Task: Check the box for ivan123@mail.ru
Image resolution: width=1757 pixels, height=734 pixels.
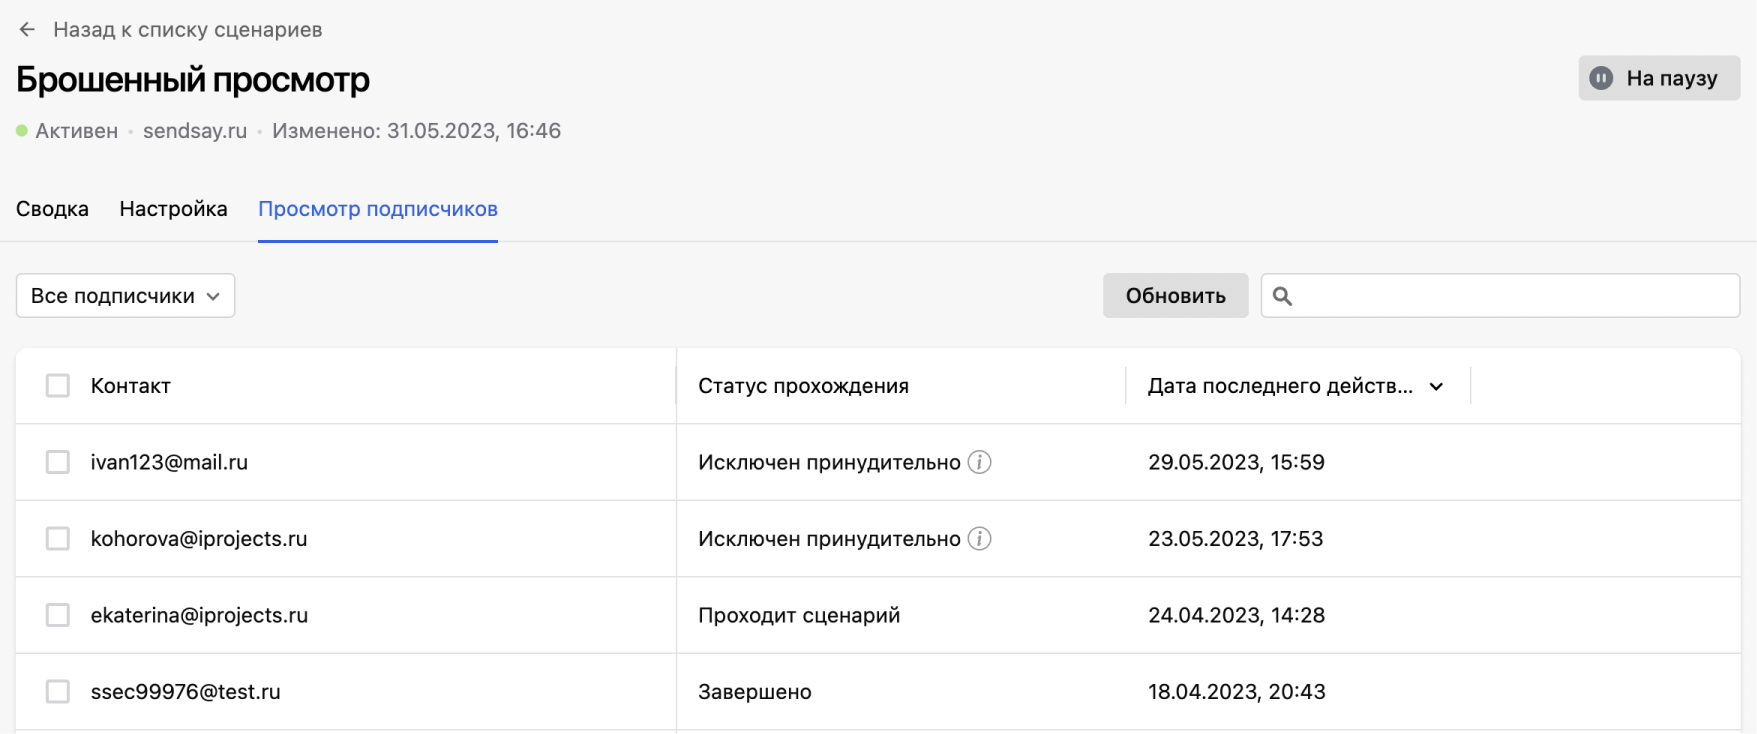Action: coord(58,462)
